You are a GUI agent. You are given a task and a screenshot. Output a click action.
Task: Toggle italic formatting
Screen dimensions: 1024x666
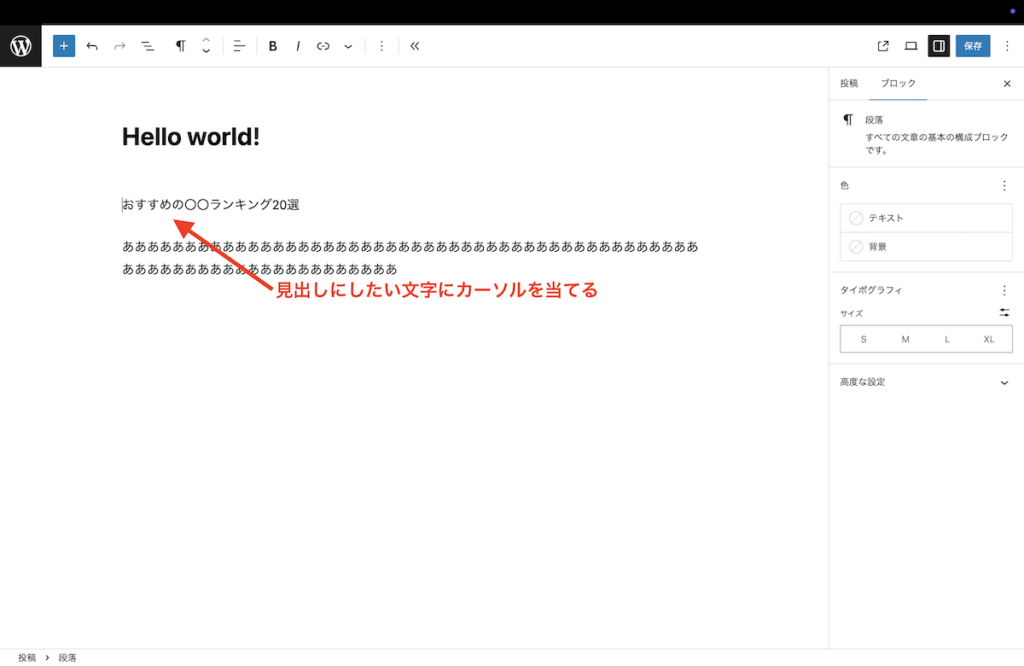point(298,45)
